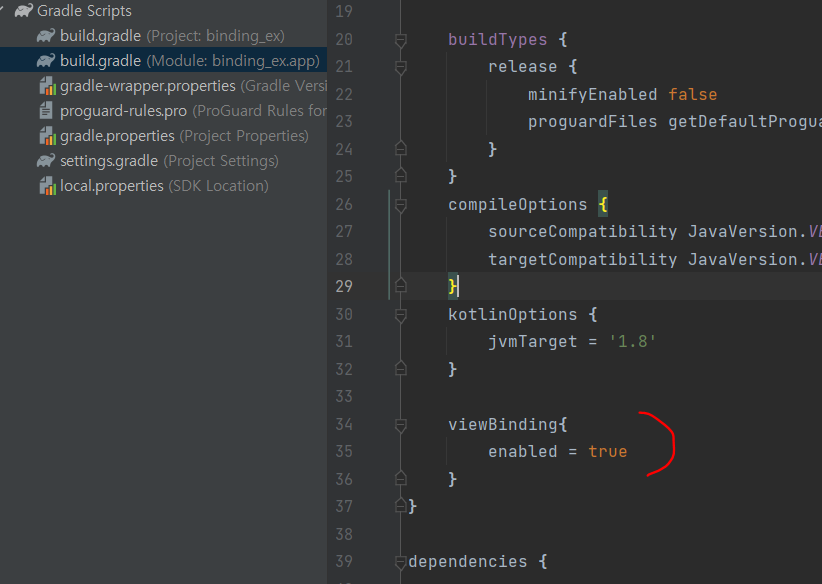
Task: Collapse the compileOptions block fold marker
Action: [x=401, y=205]
